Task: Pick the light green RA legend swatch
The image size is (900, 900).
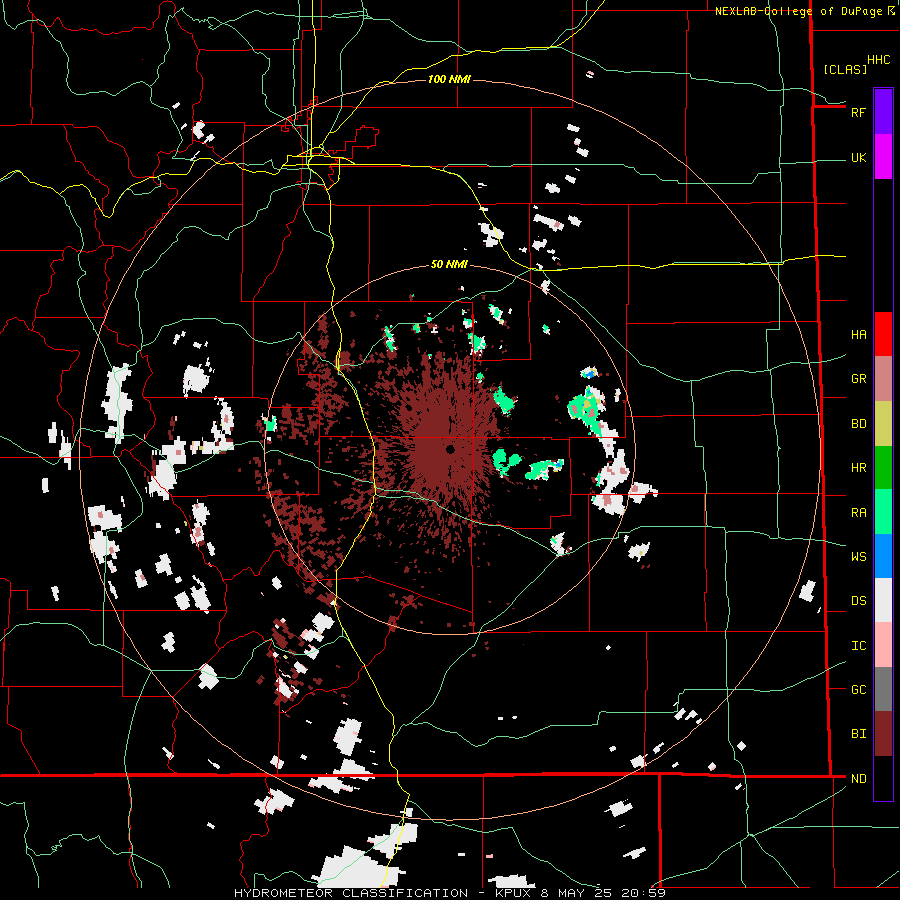Action: (883, 512)
